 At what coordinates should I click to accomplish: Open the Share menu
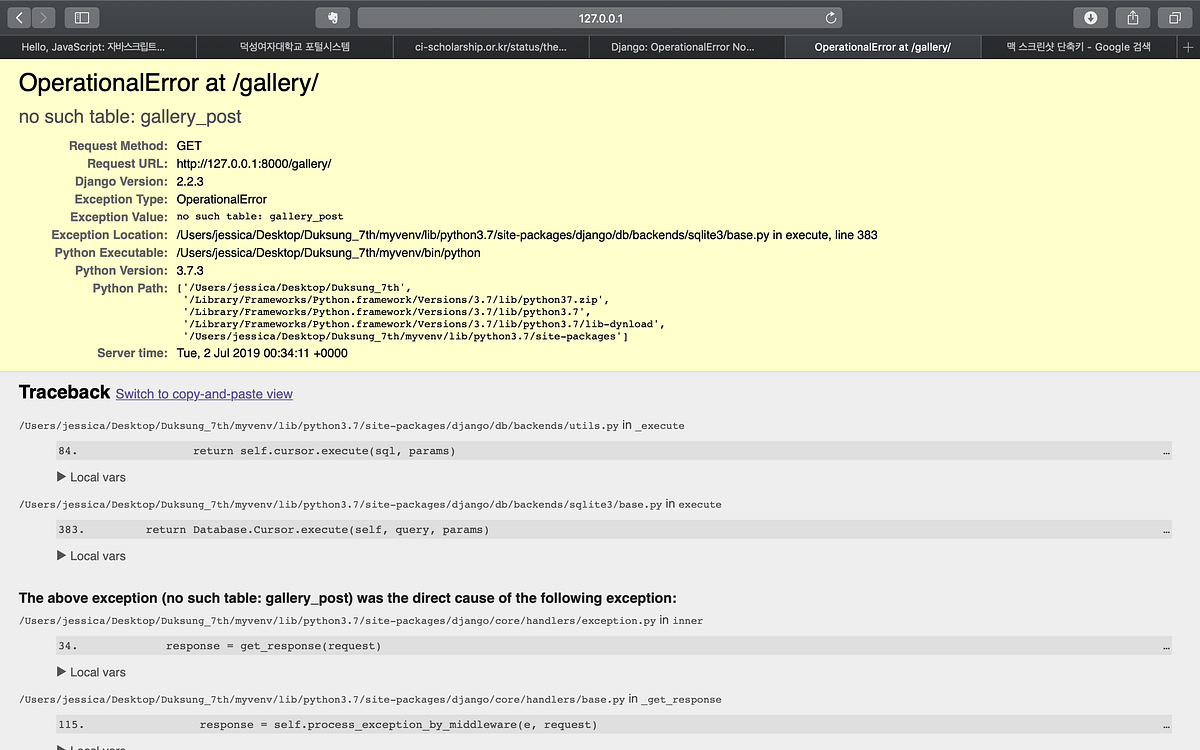coord(1133,17)
